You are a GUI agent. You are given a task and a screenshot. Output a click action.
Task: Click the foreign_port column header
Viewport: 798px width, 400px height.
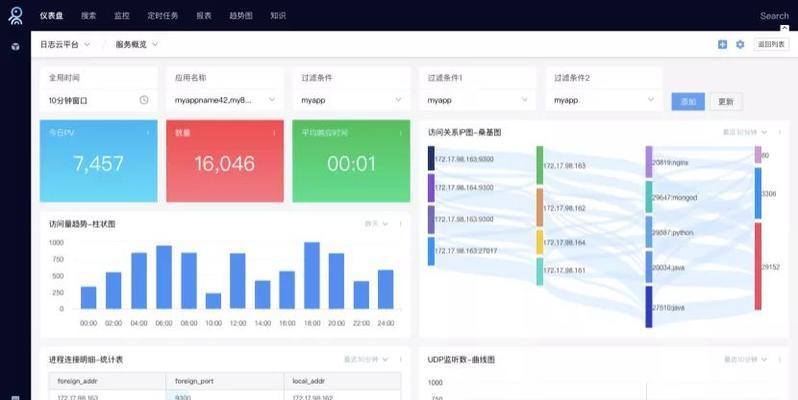(x=225, y=381)
